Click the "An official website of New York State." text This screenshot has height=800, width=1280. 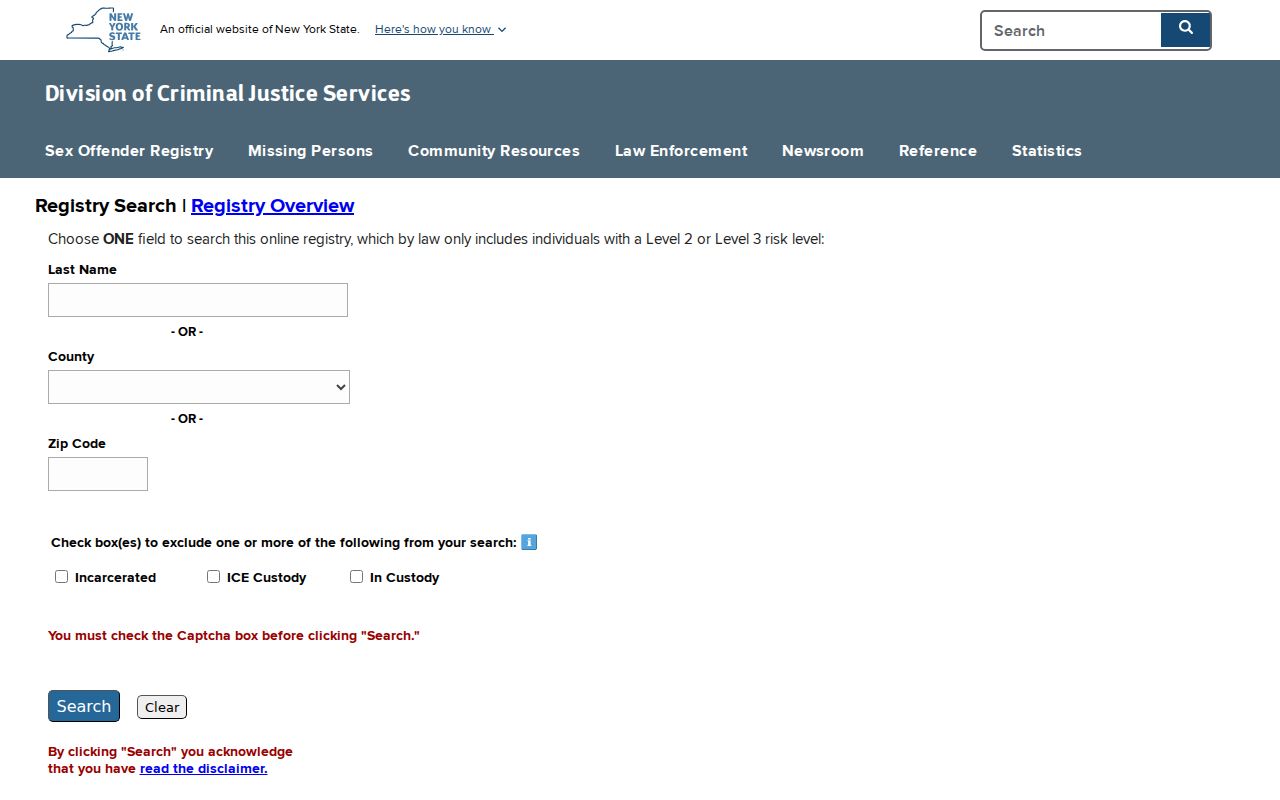pos(260,29)
